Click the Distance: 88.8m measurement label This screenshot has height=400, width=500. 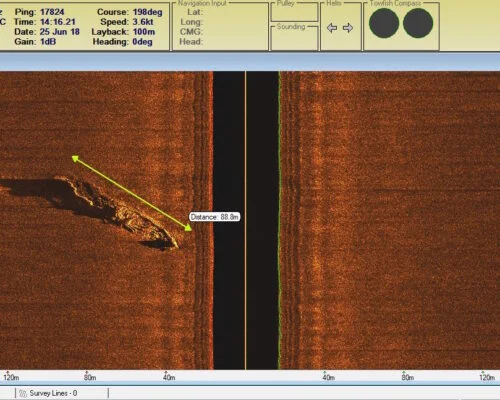[215, 217]
